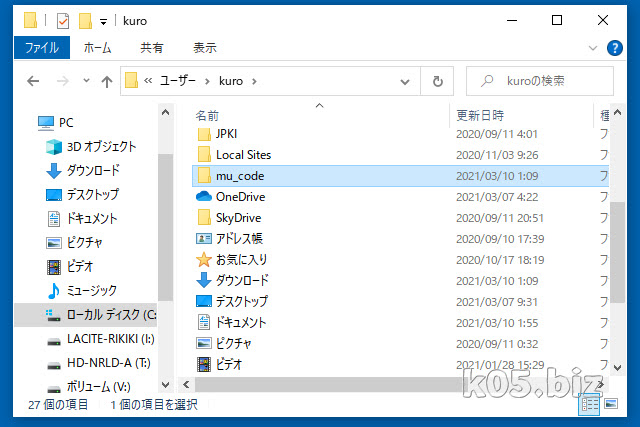The image size is (640, 427).
Task: Select ローカル ディスク (C: in navigation pane
Action: [x=86, y=315]
